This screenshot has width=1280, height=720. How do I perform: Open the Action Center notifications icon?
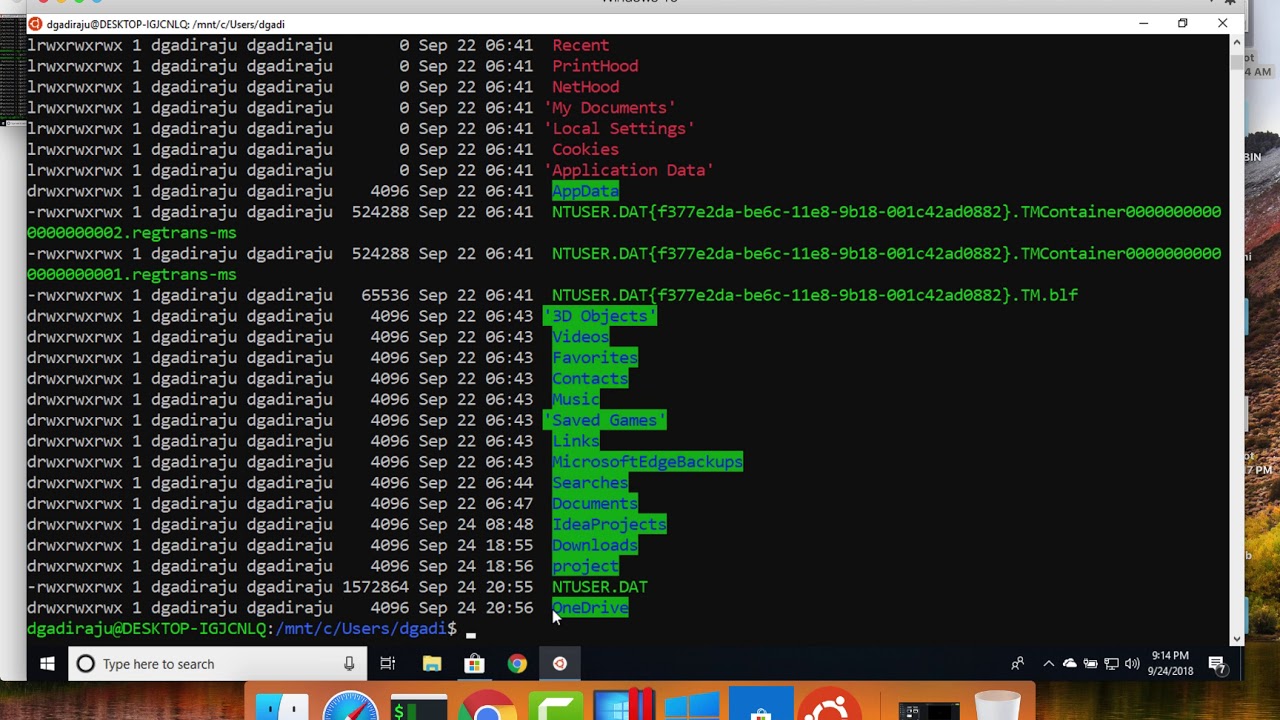click(x=1217, y=664)
